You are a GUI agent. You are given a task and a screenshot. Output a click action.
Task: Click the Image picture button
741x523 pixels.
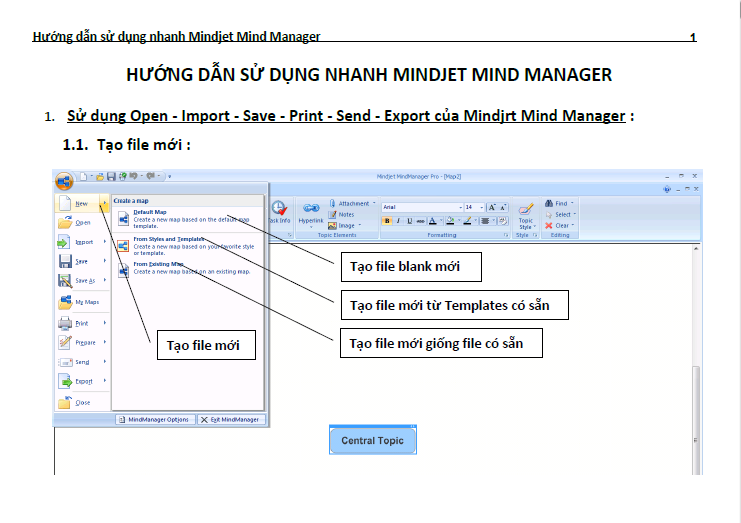pyautogui.click(x=345, y=225)
